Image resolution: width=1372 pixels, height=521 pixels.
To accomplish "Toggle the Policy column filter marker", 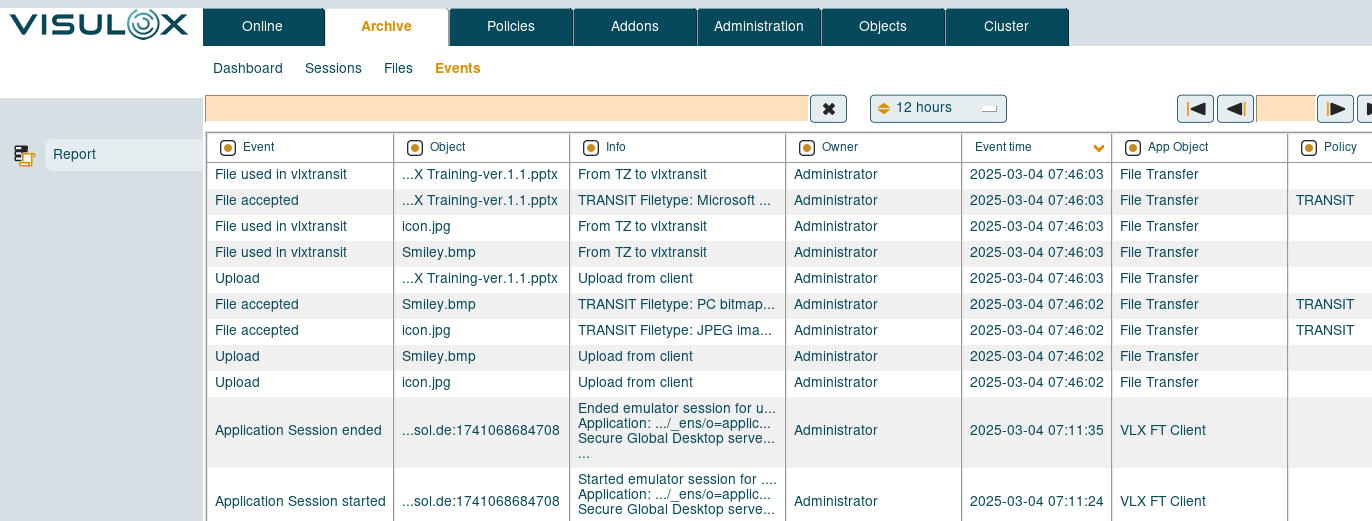I will 1309,147.
